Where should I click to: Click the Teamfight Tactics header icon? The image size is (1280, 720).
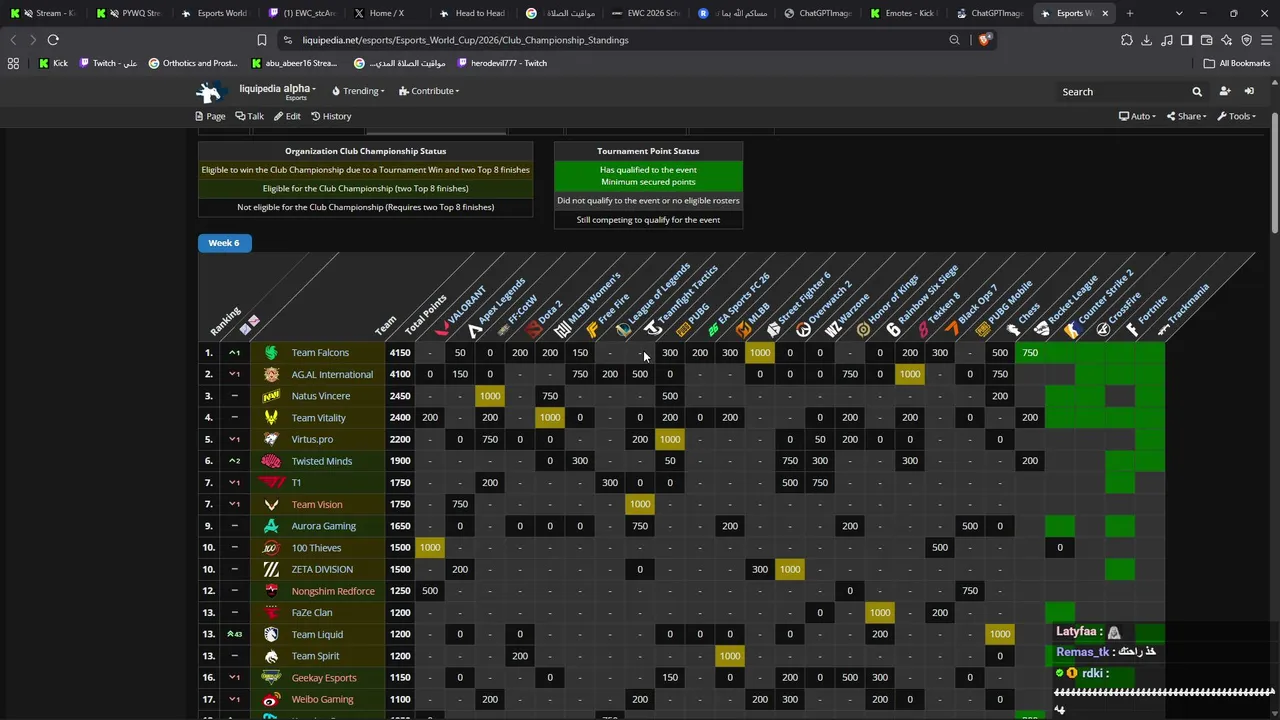coord(654,330)
